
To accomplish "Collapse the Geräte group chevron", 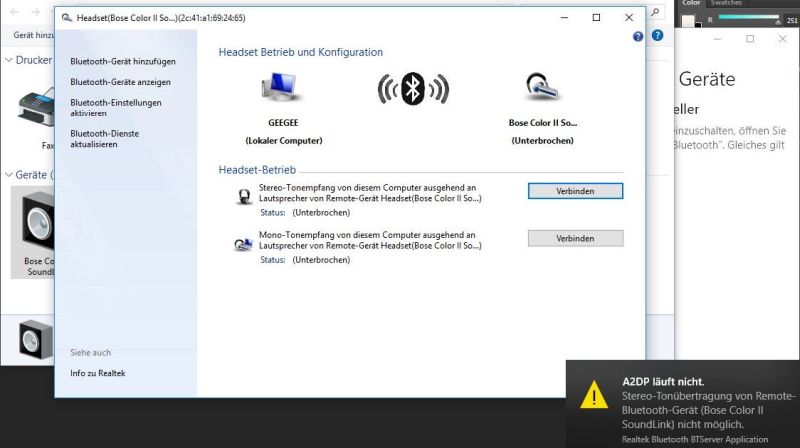I will click(9, 175).
